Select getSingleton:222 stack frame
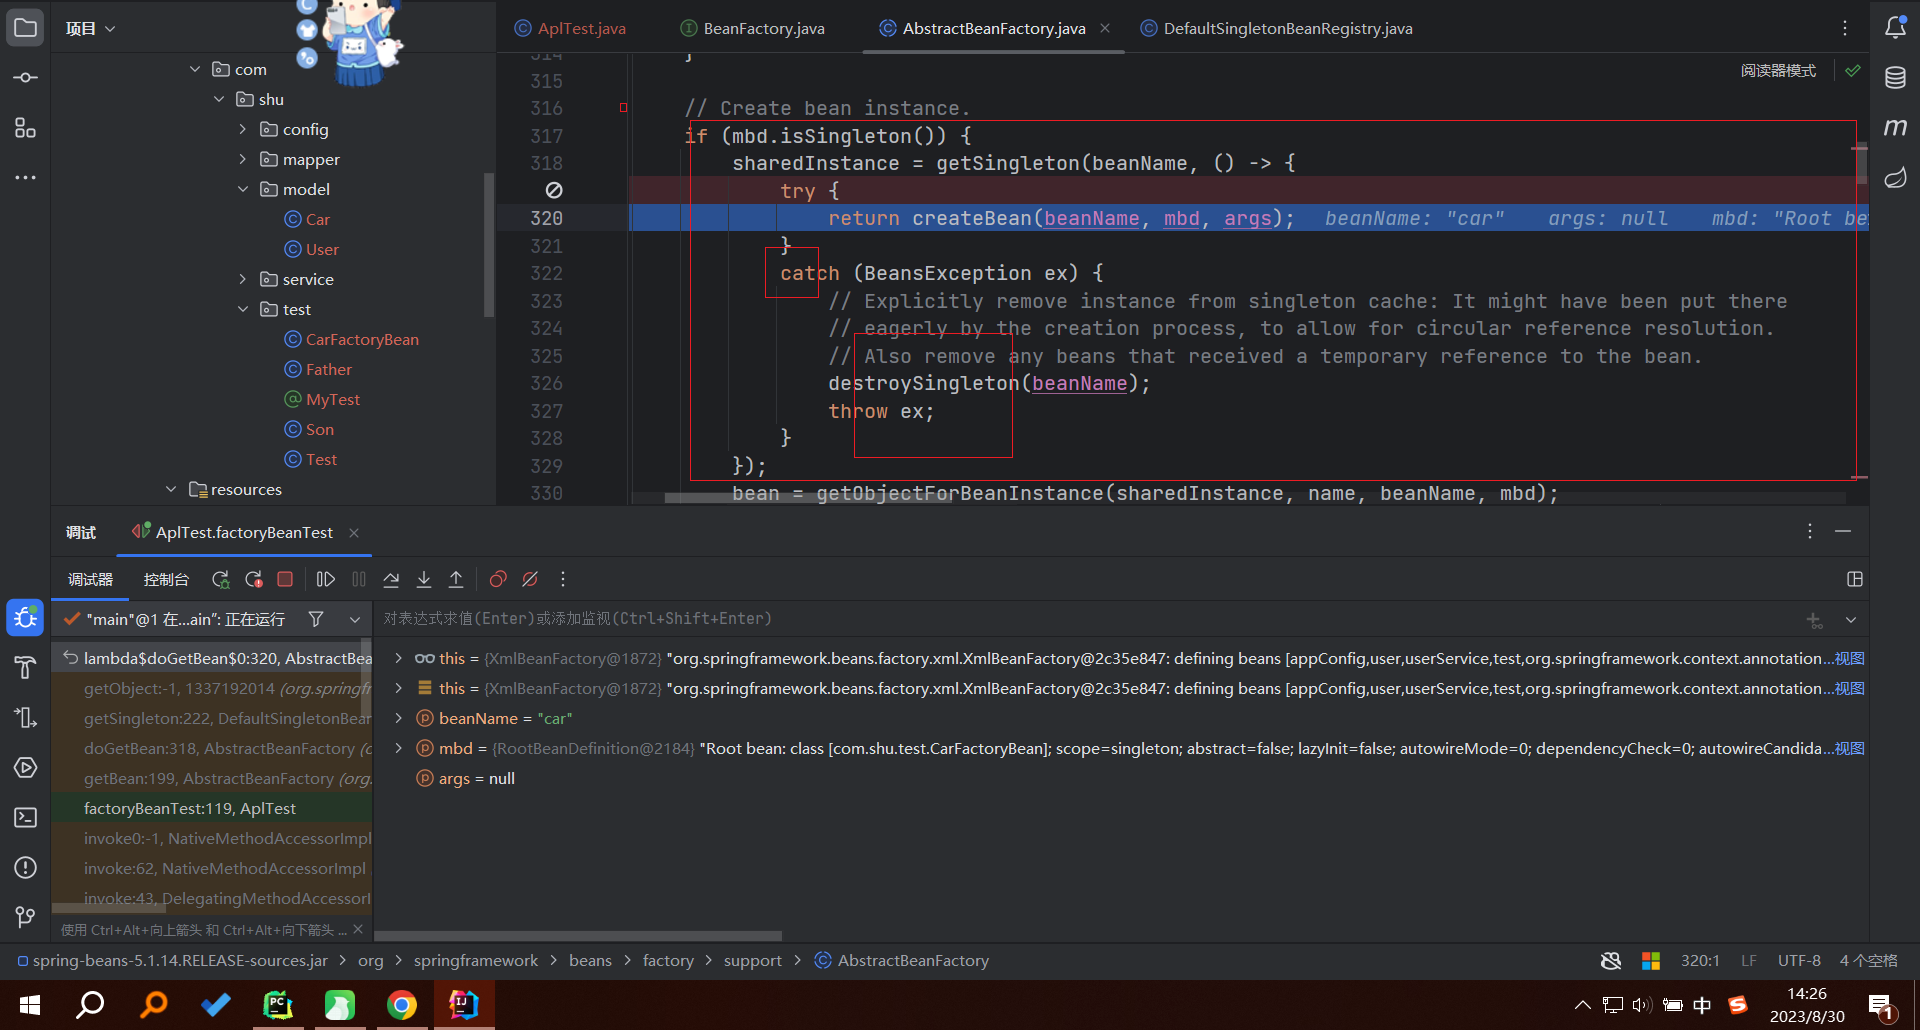Viewport: 1920px width, 1030px height. pyautogui.click(x=212, y=718)
